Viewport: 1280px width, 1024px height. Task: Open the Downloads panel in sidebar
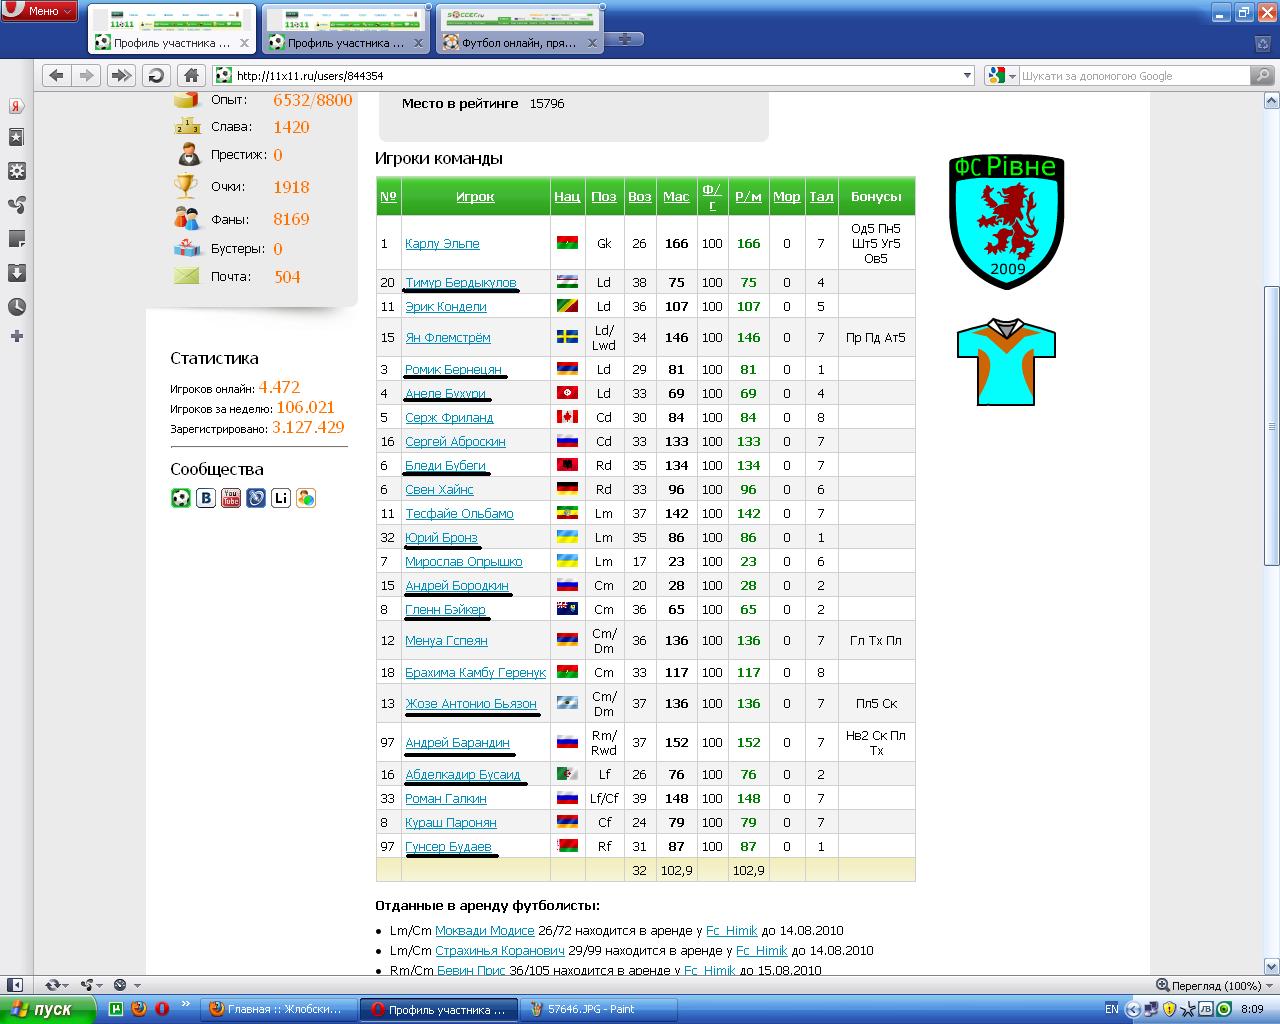[16, 273]
